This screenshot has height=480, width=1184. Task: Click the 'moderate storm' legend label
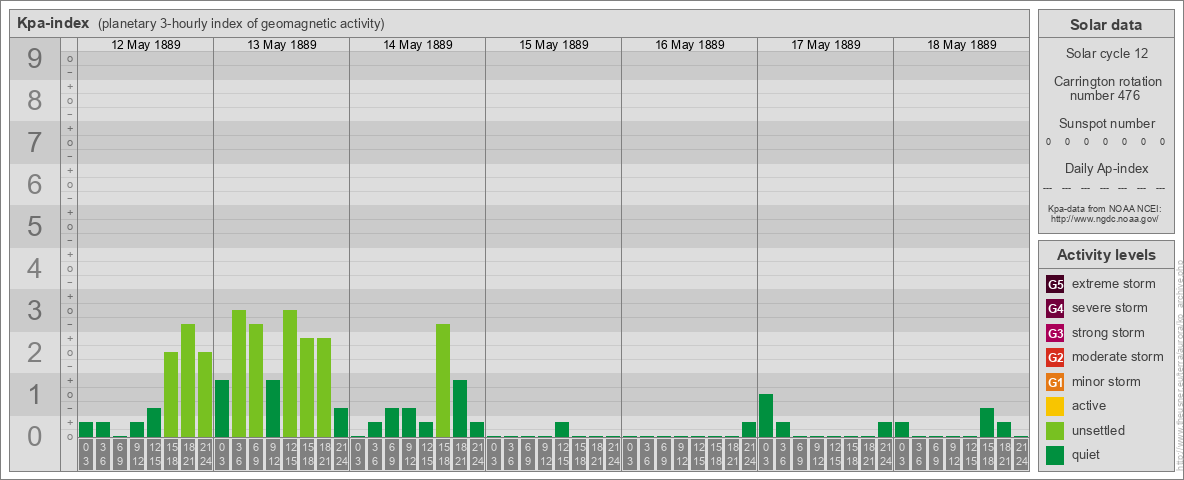(x=1118, y=357)
